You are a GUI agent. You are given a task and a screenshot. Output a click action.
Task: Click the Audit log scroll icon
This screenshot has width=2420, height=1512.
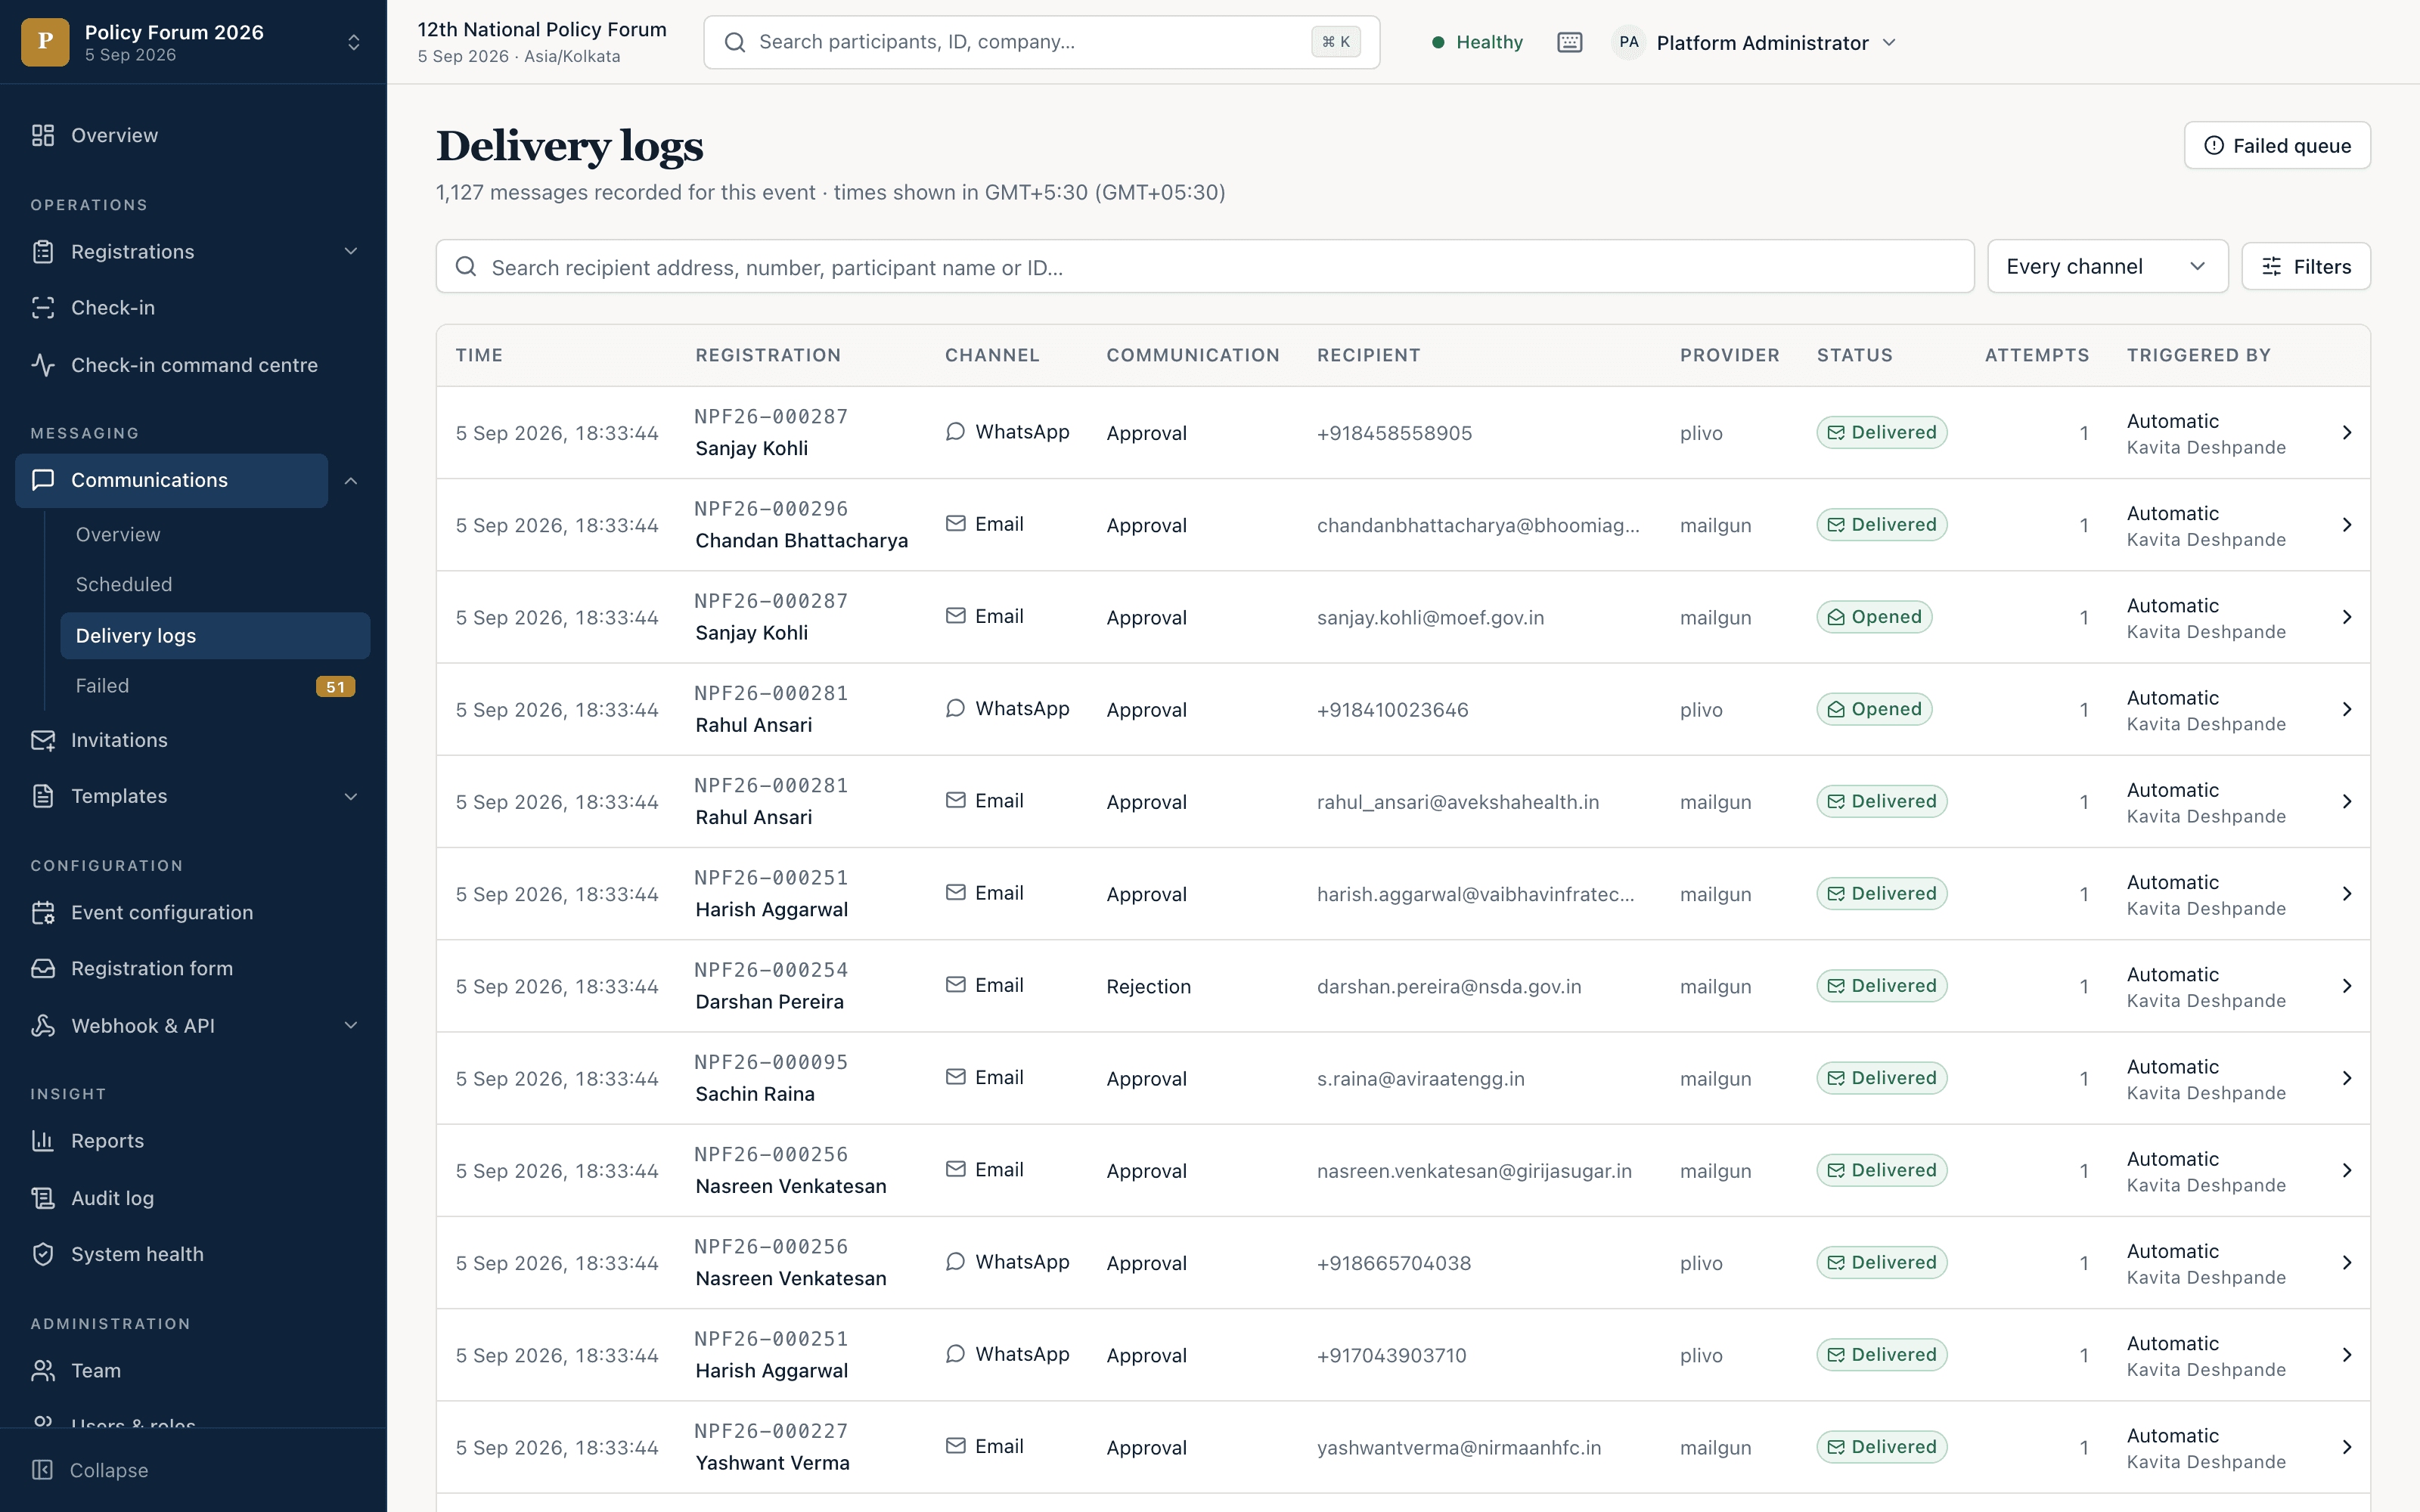43,1198
